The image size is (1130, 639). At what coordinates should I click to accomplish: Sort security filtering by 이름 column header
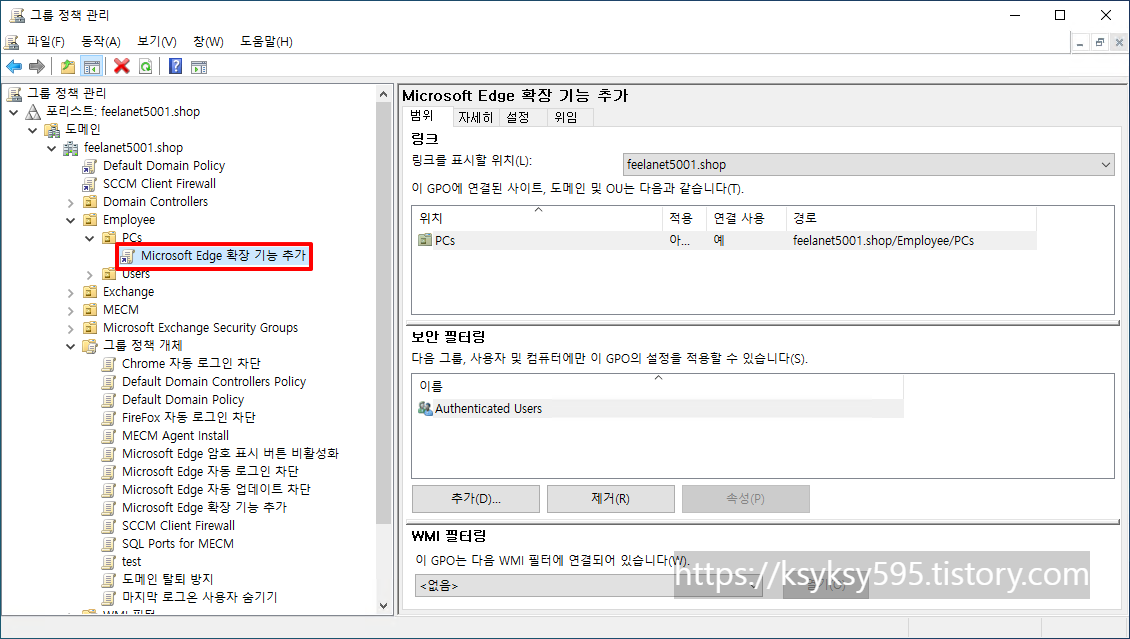pyautogui.click(x=657, y=387)
